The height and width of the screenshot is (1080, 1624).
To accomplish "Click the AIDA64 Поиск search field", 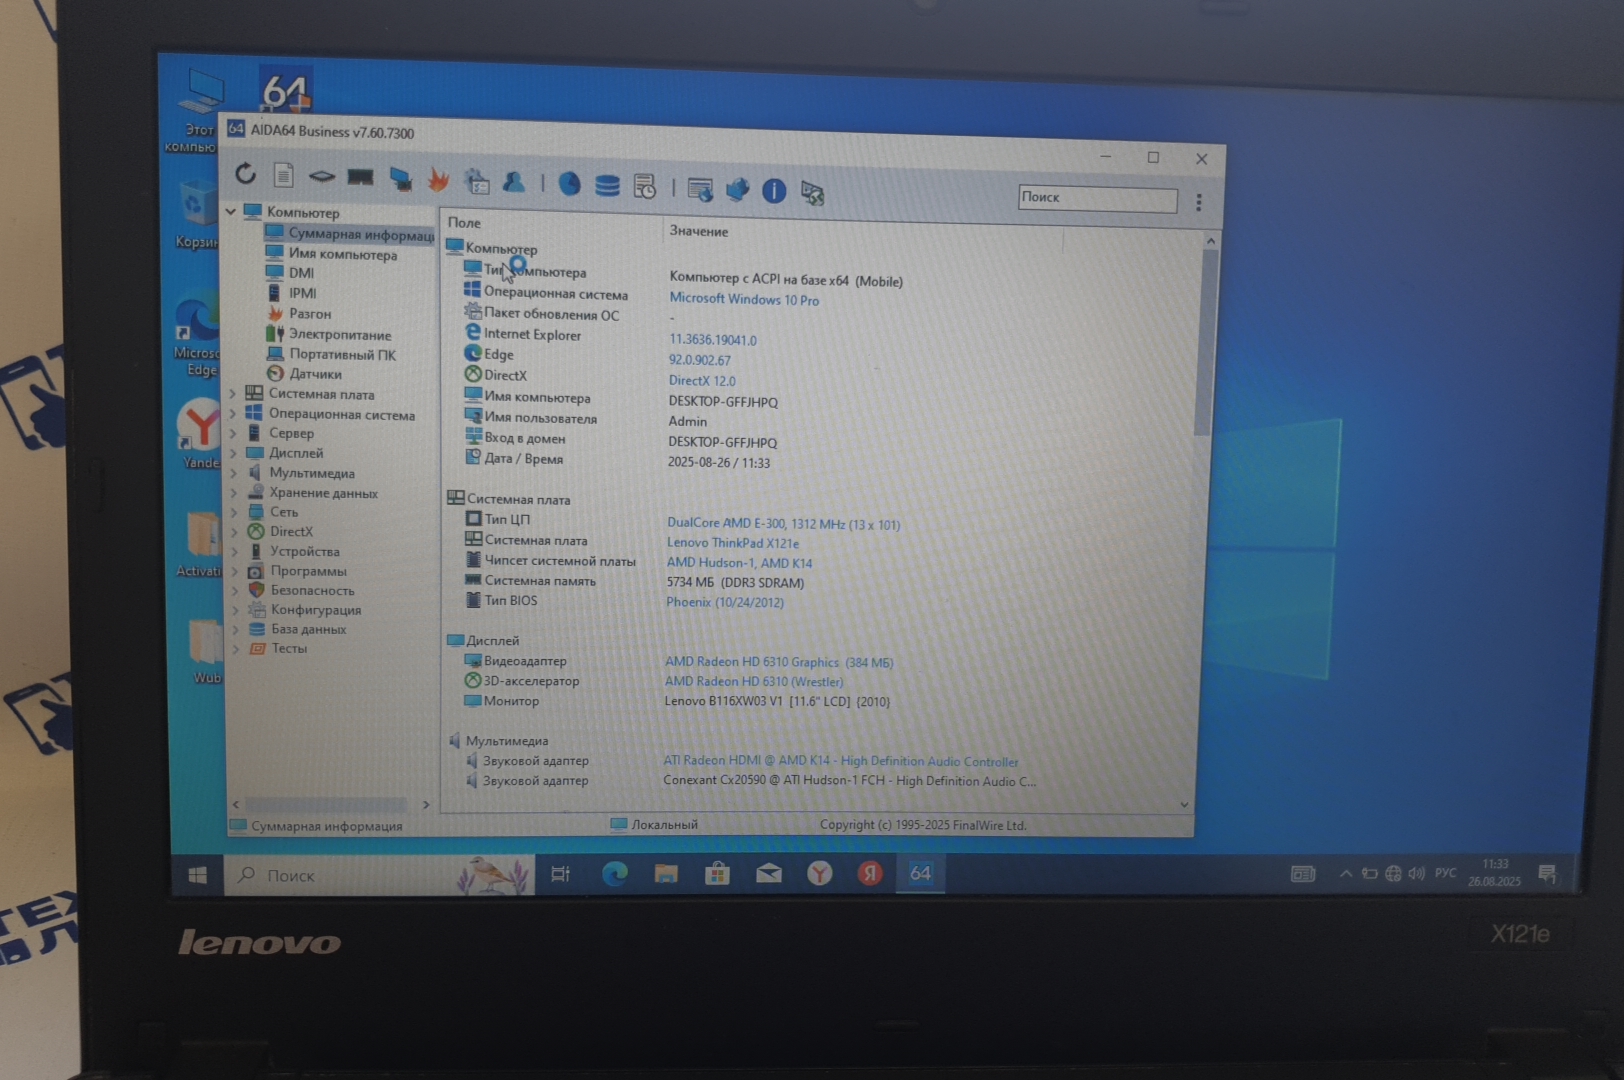I will (1097, 198).
